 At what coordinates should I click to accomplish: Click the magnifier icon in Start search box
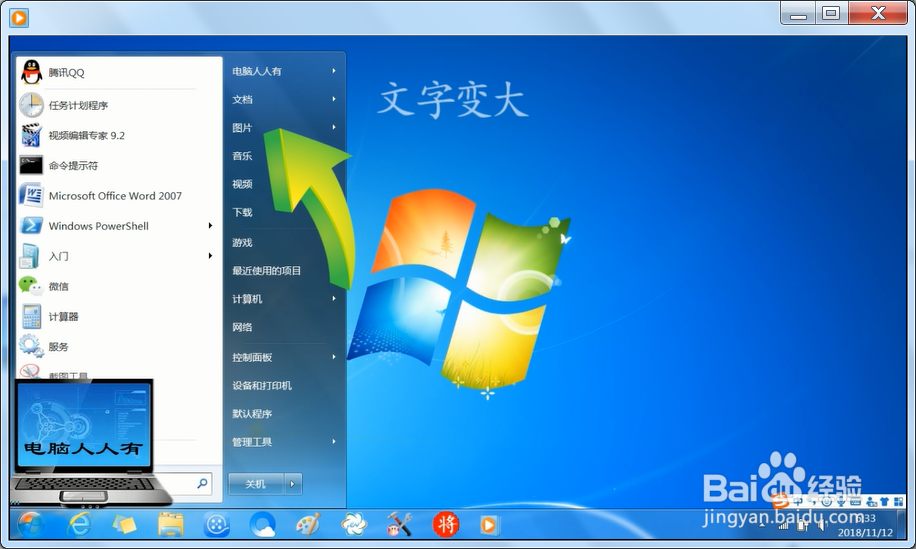pos(202,484)
